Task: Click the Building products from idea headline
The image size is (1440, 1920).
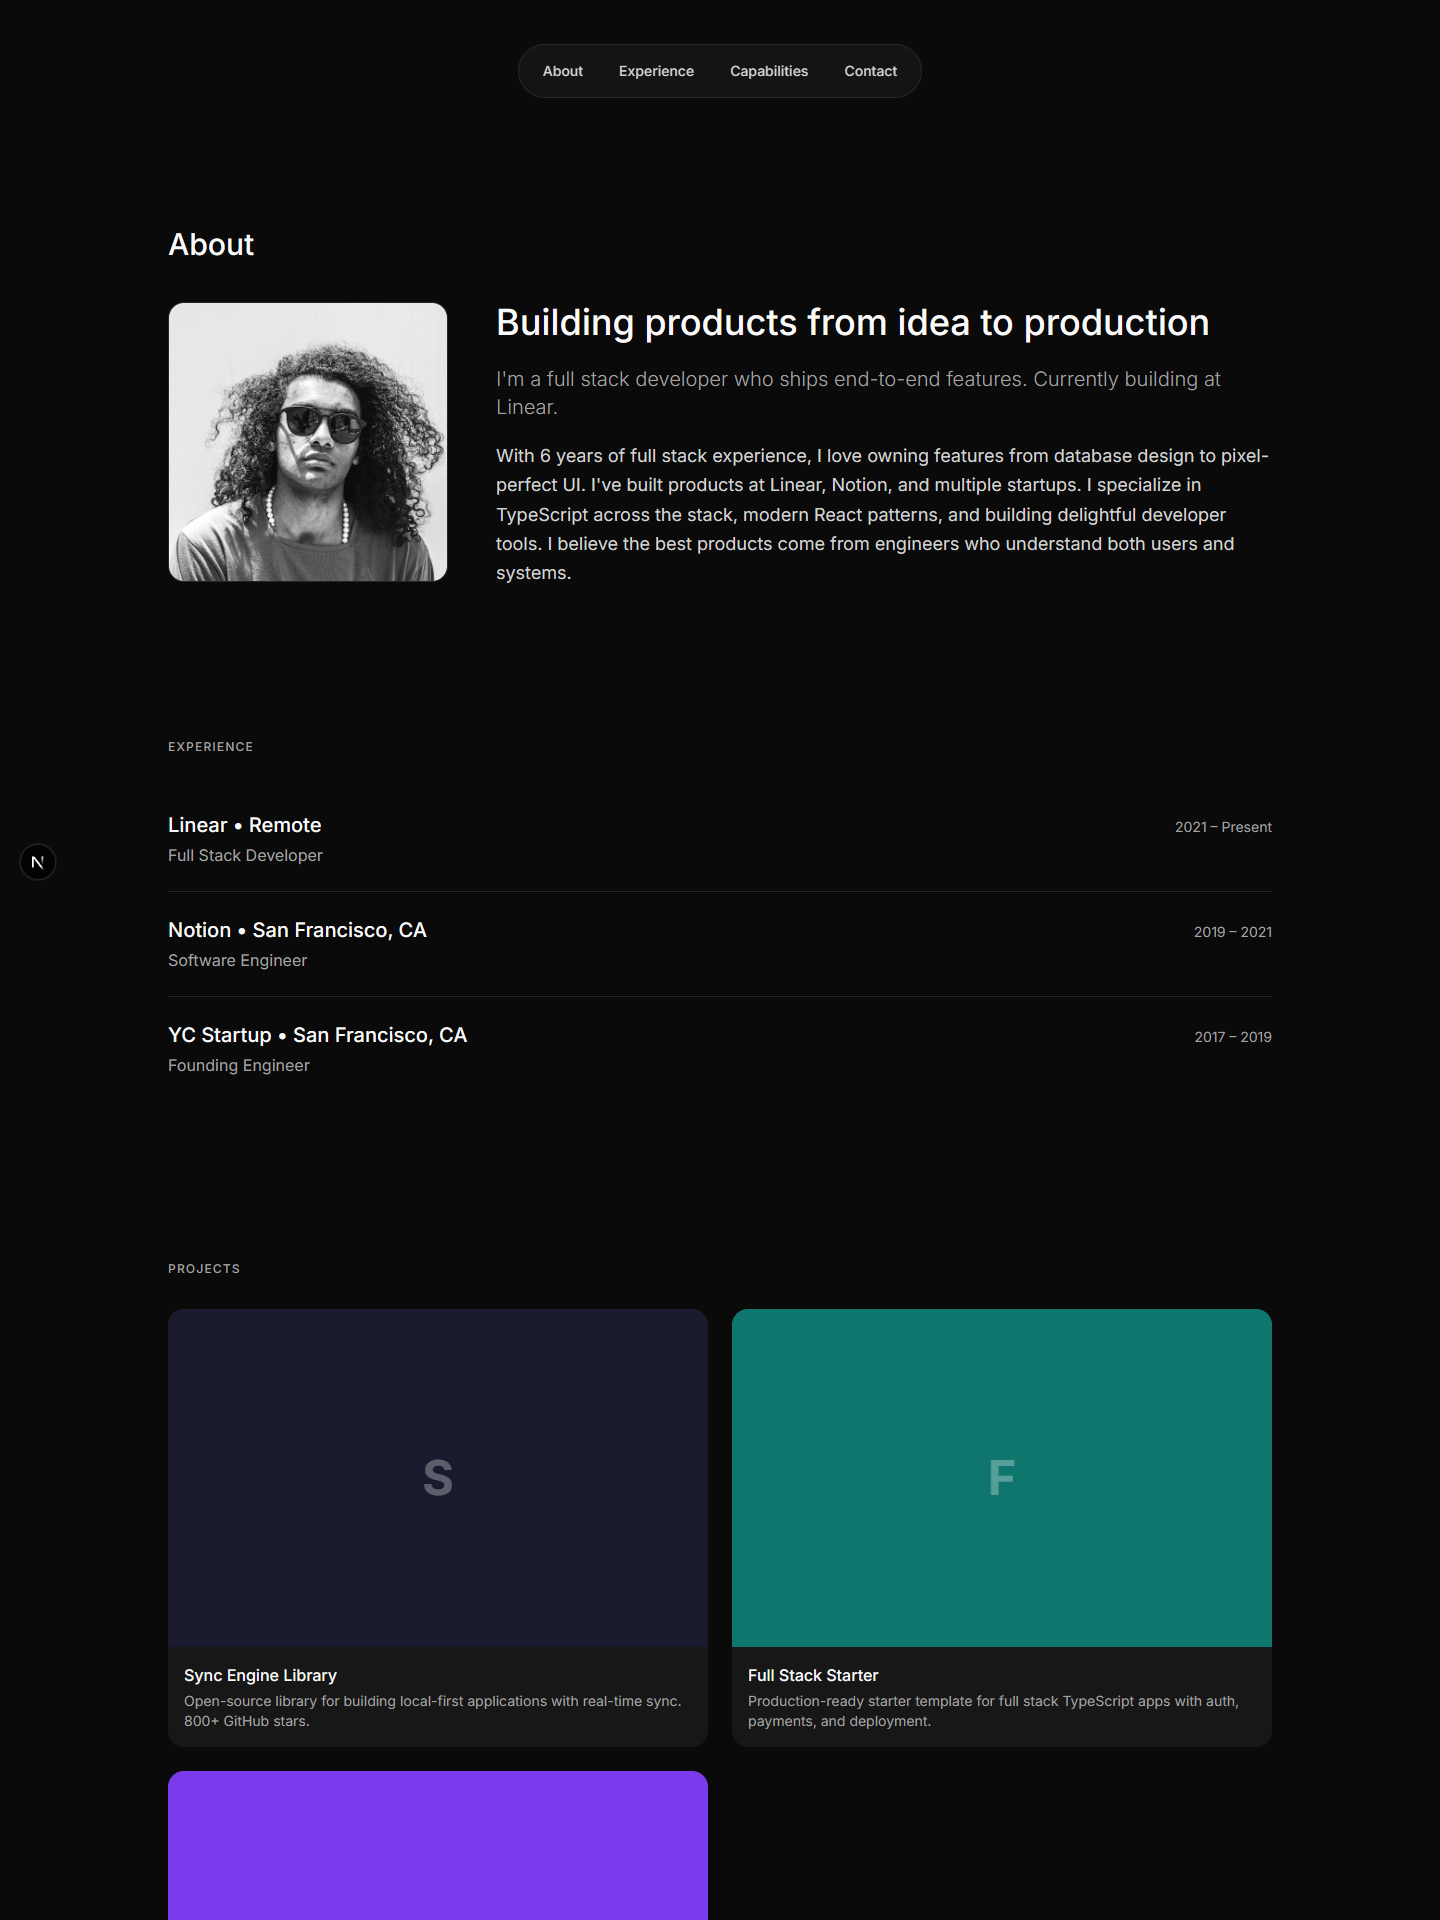Action: 852,323
